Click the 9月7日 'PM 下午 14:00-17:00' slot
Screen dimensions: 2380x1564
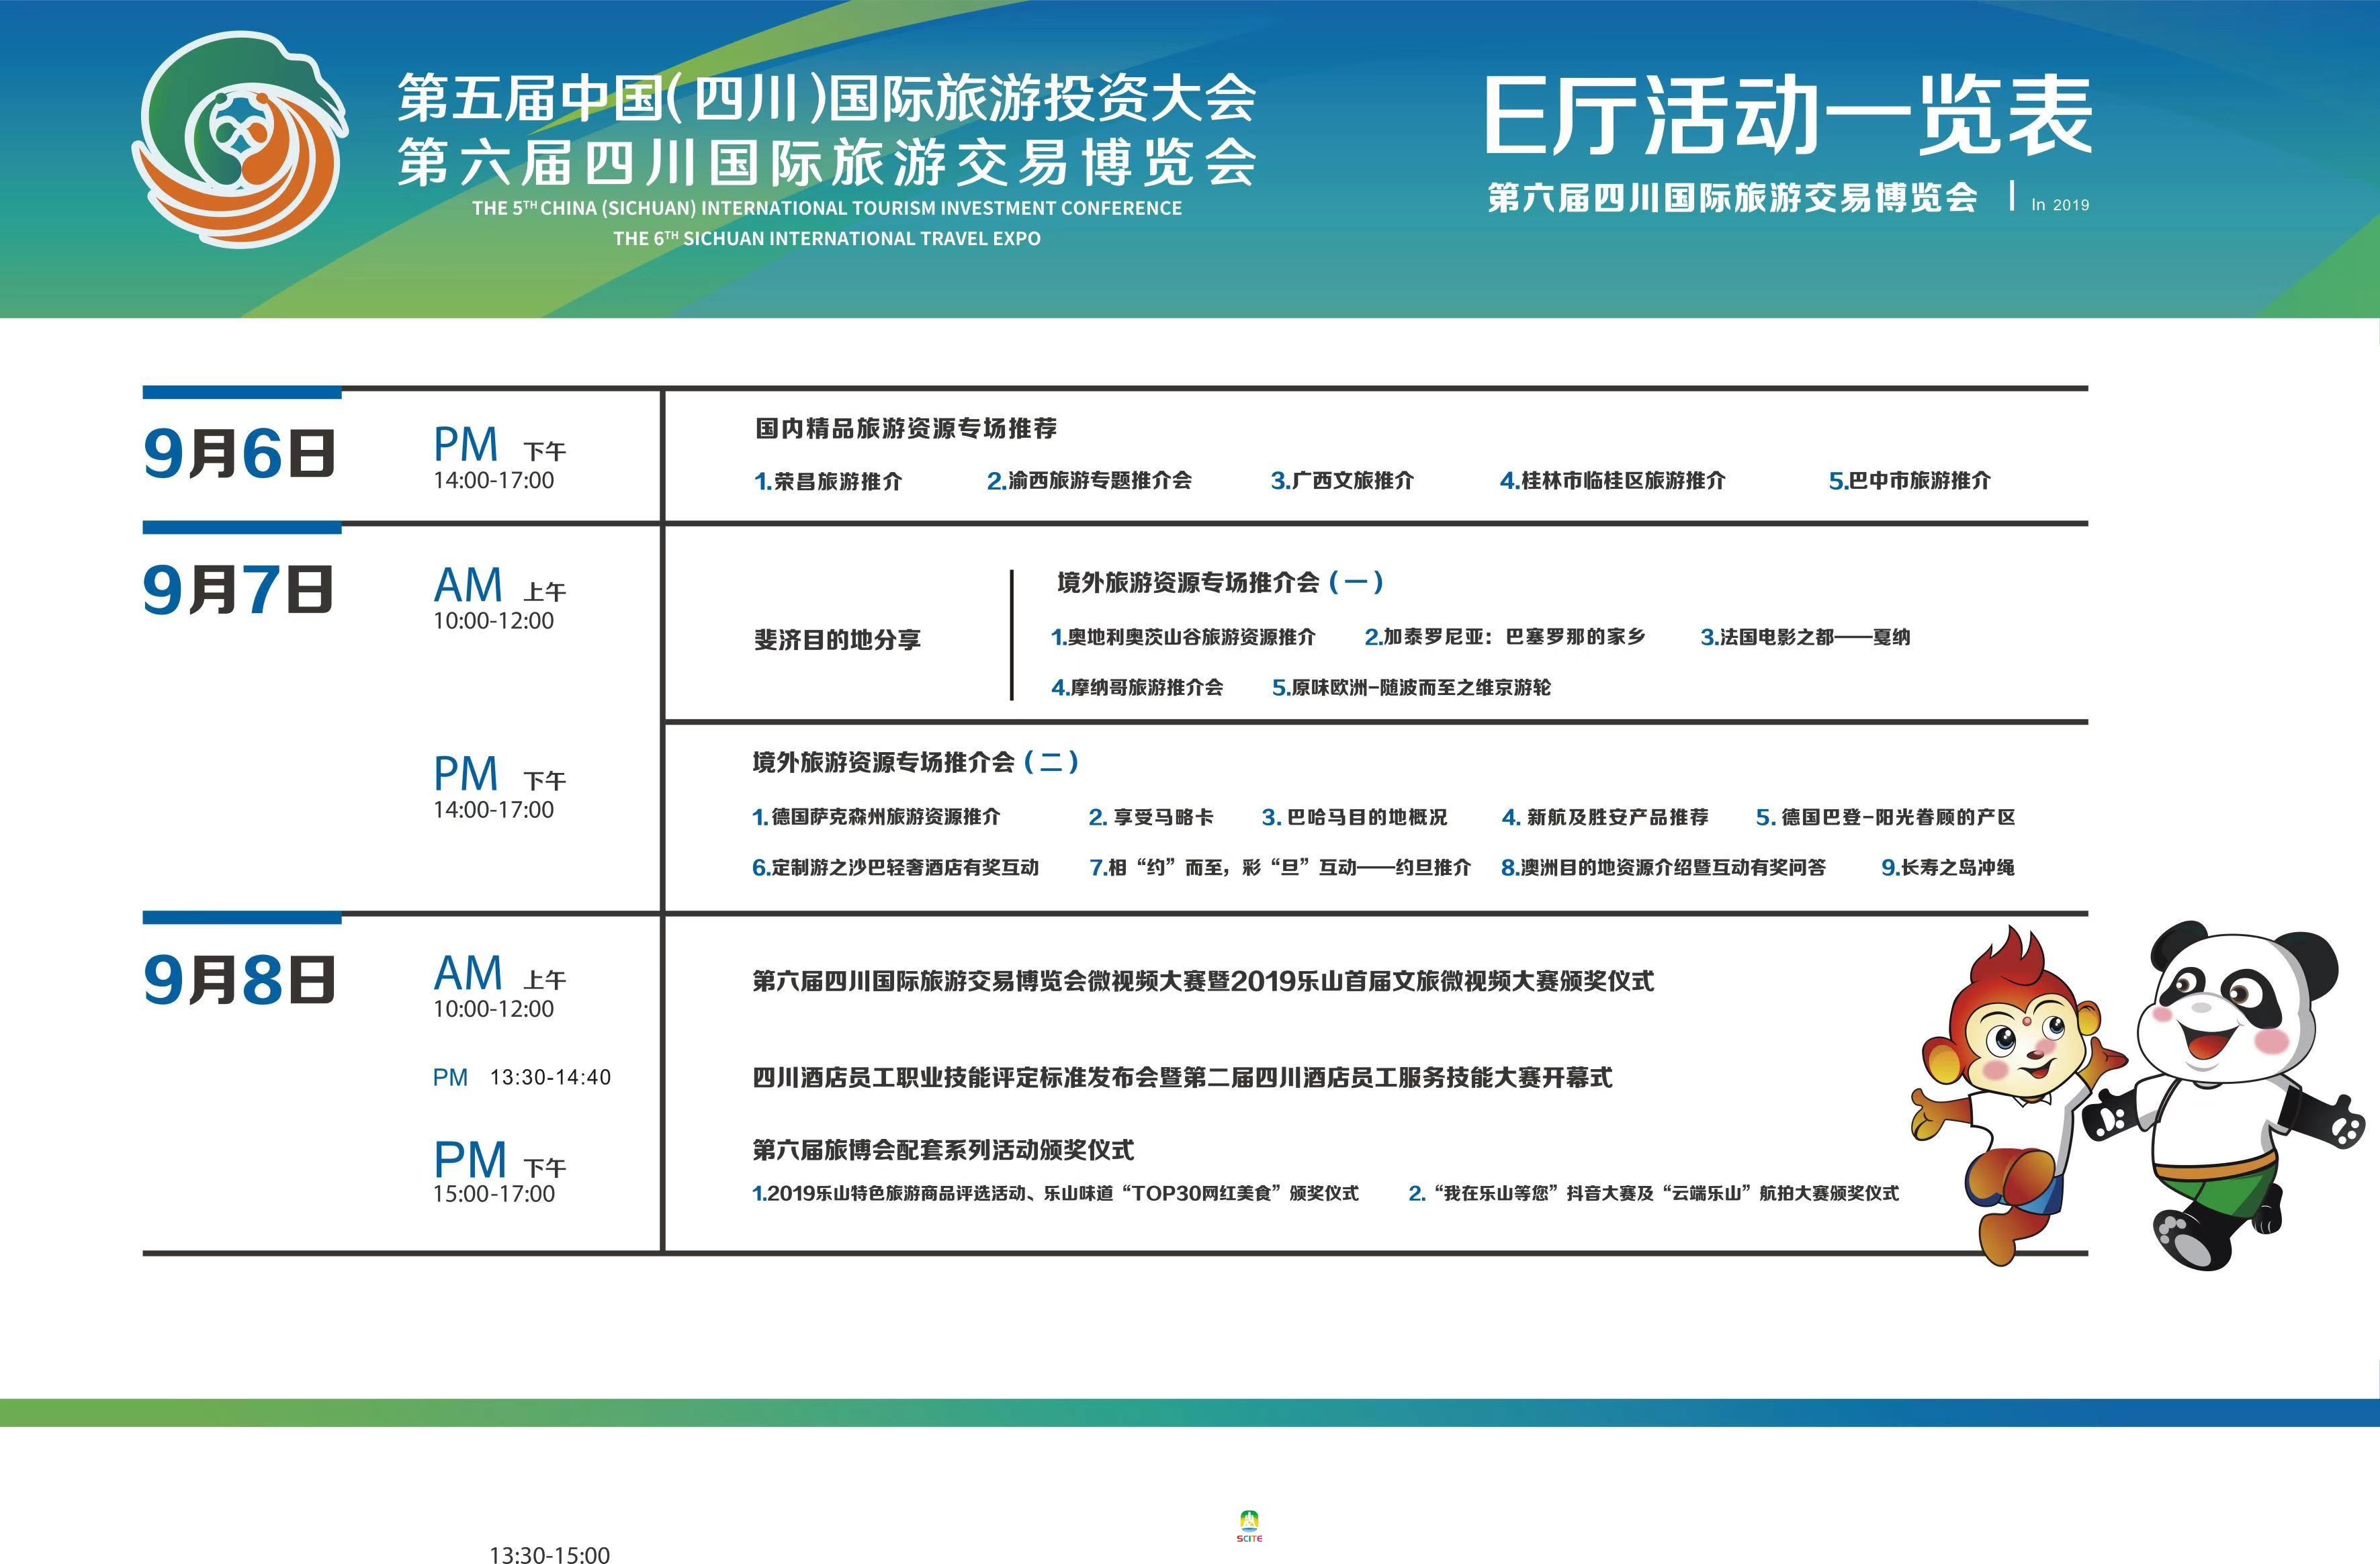(x=500, y=787)
